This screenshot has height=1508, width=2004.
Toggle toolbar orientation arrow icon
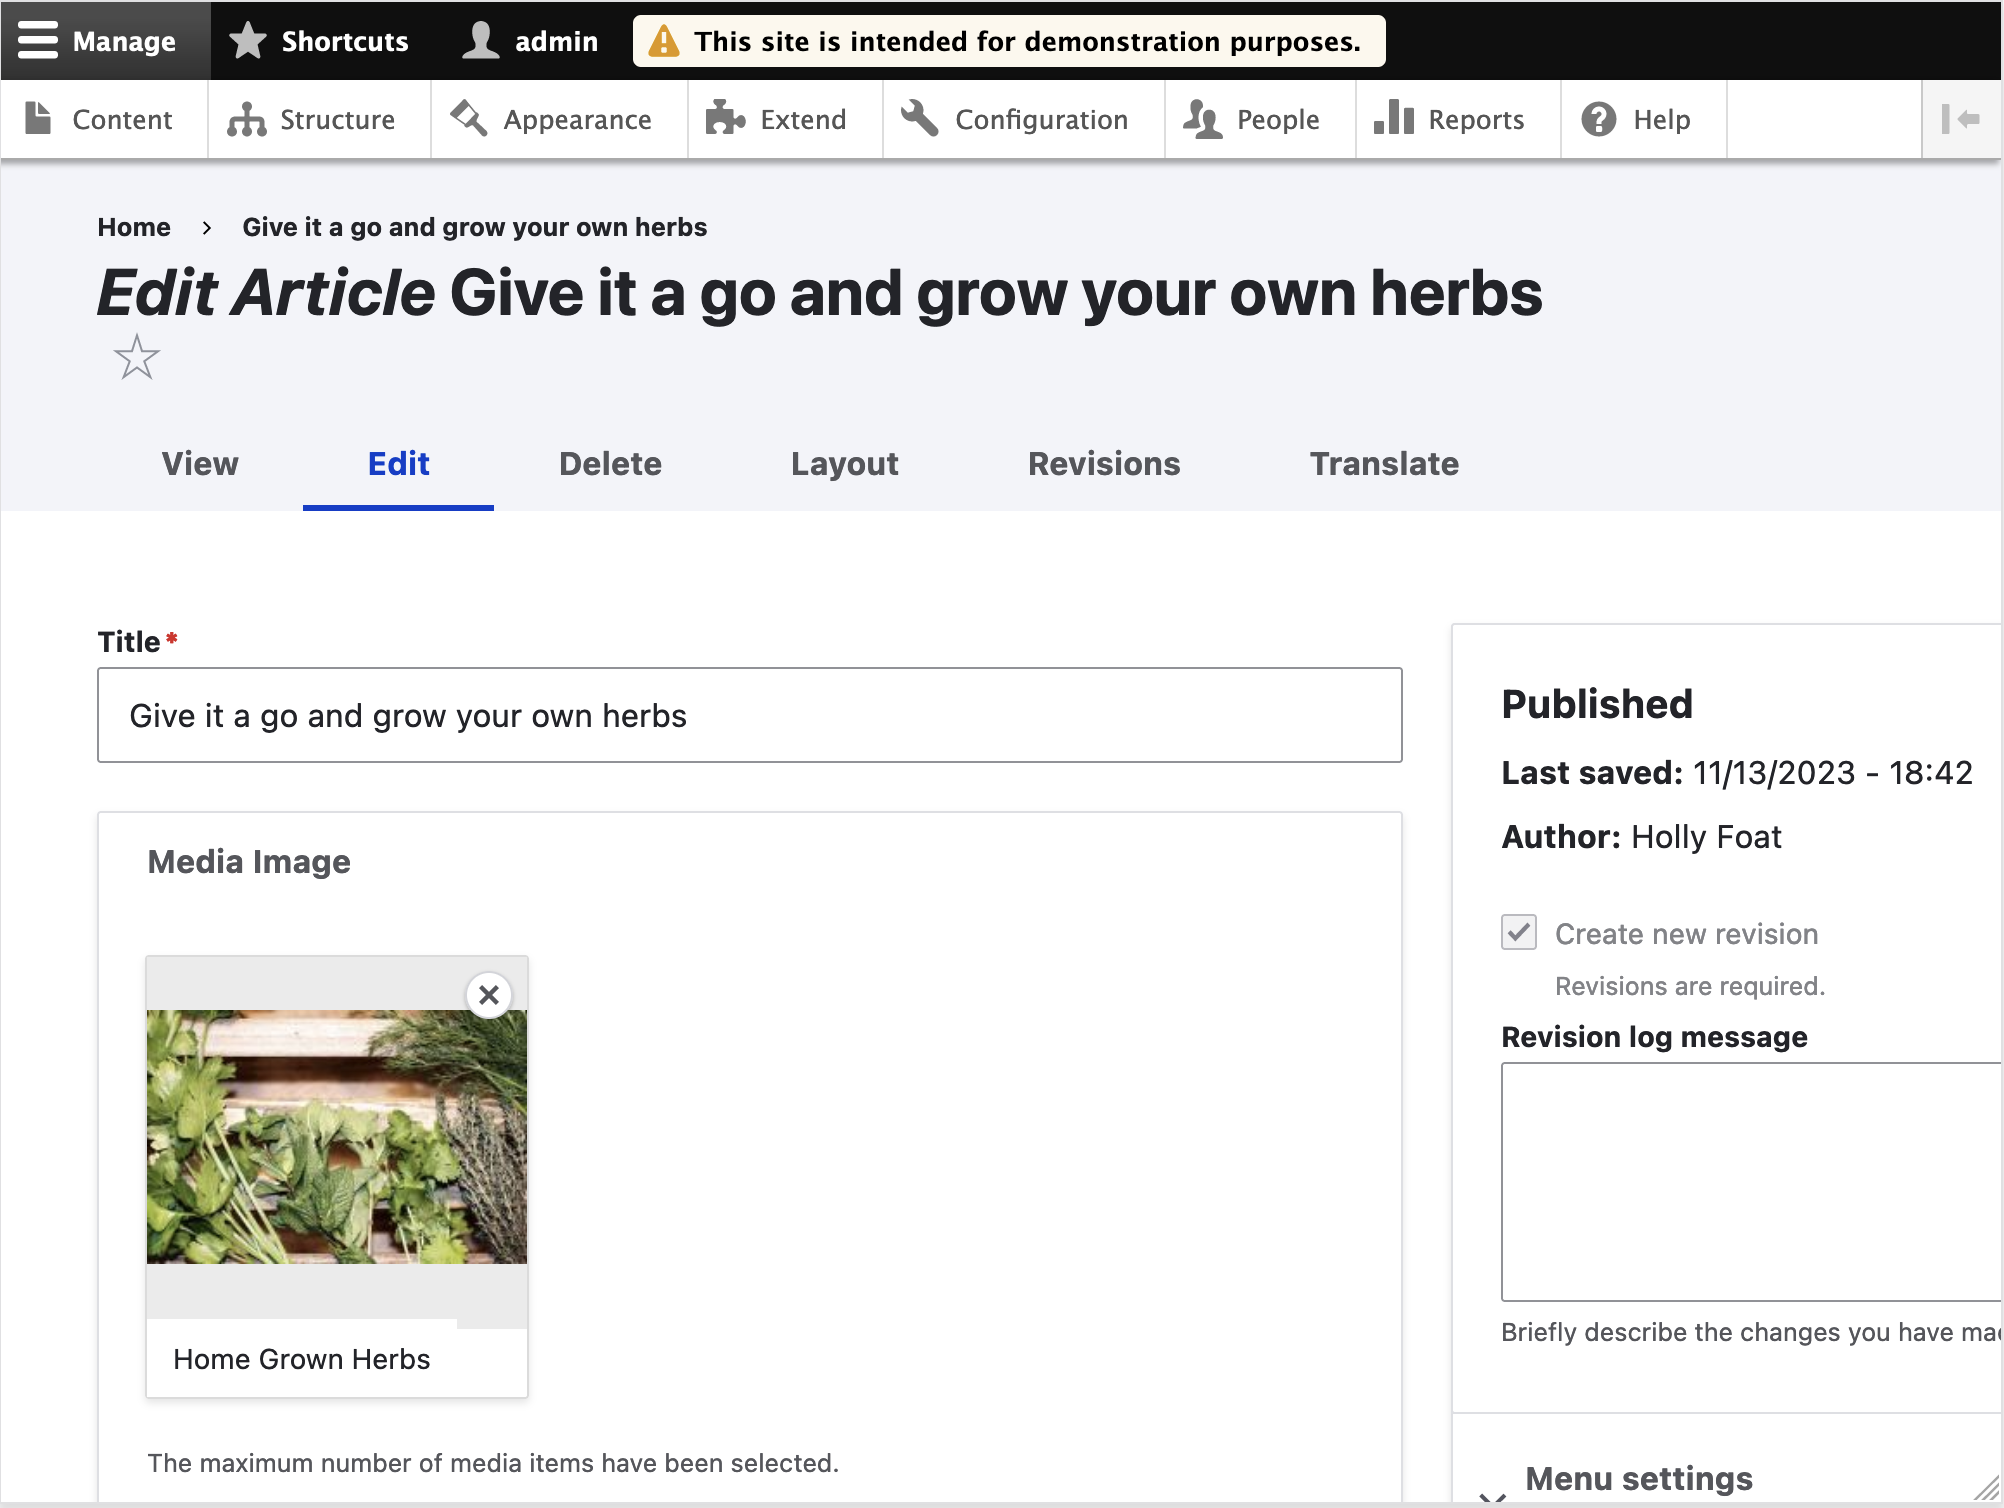click(x=1960, y=119)
